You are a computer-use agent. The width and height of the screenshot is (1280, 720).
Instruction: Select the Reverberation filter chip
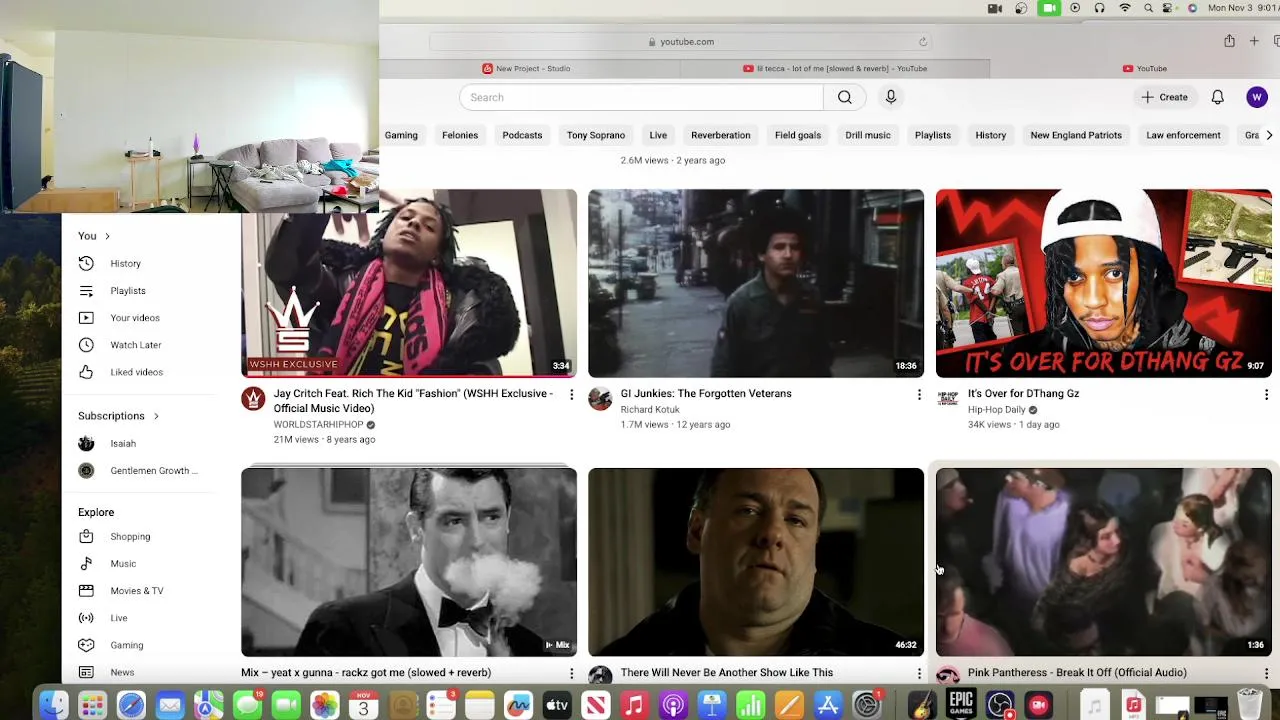tap(720, 135)
